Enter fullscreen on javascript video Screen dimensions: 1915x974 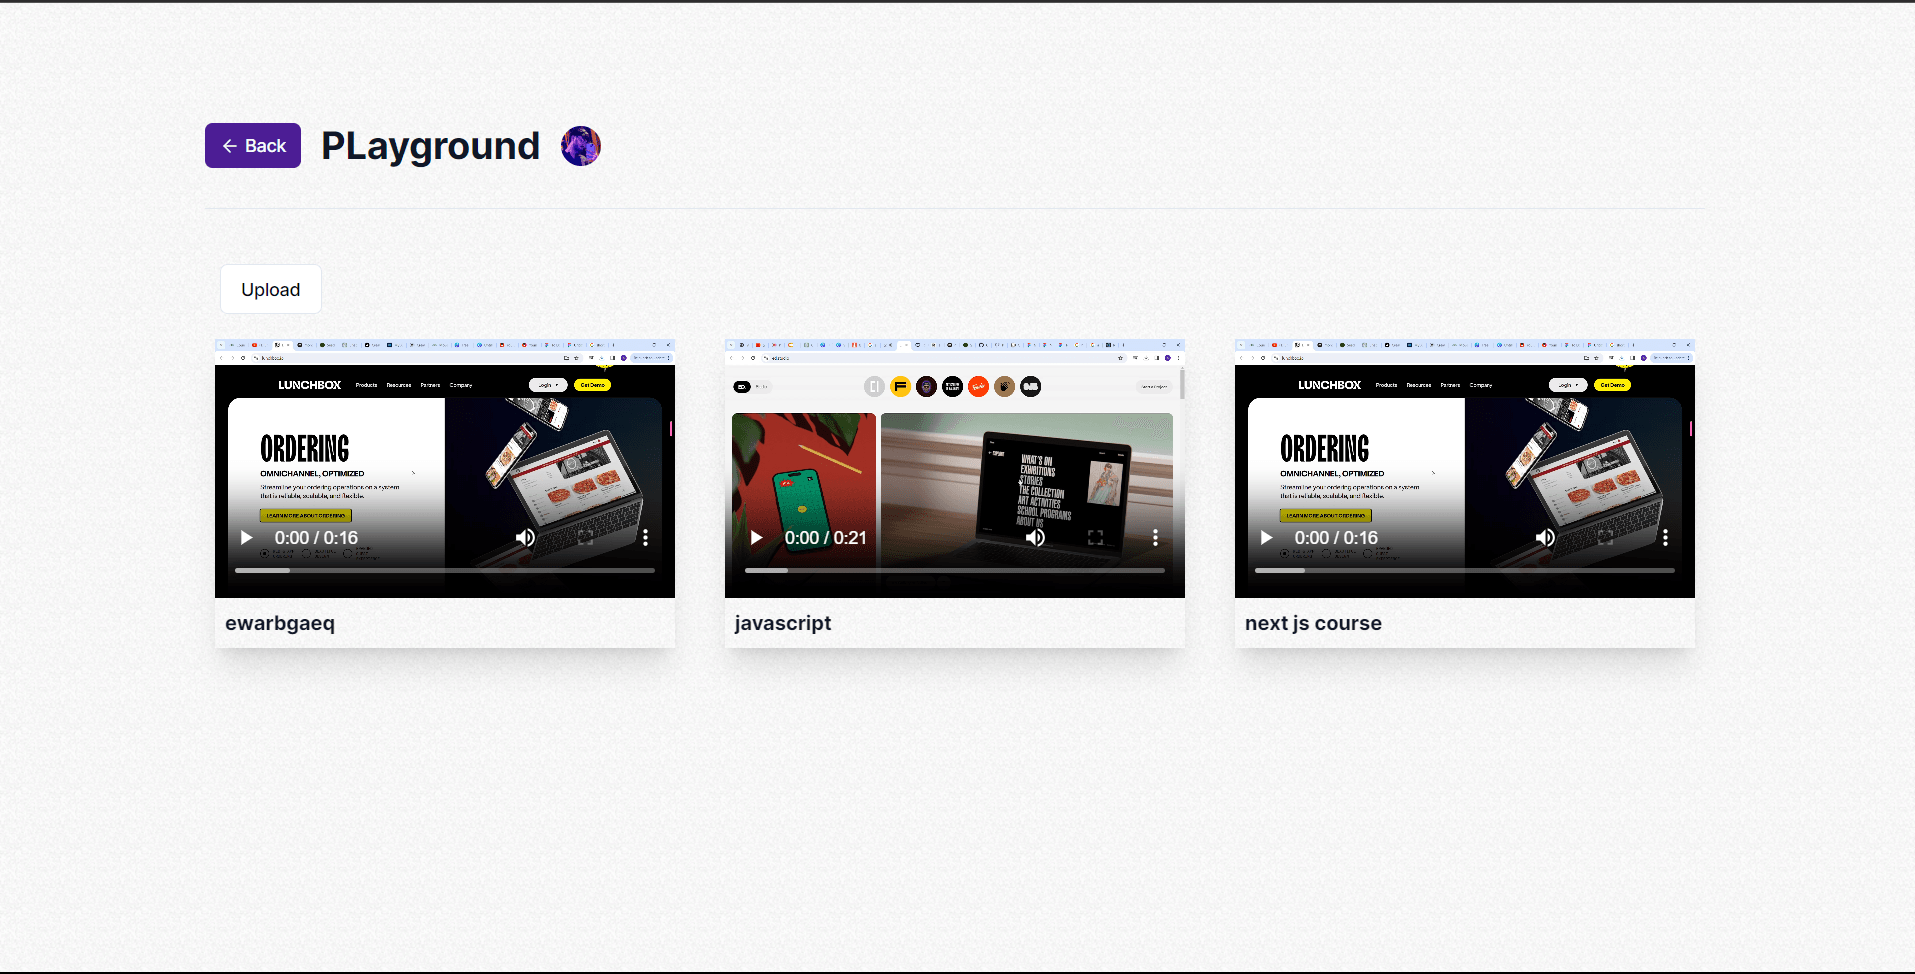pos(1096,538)
